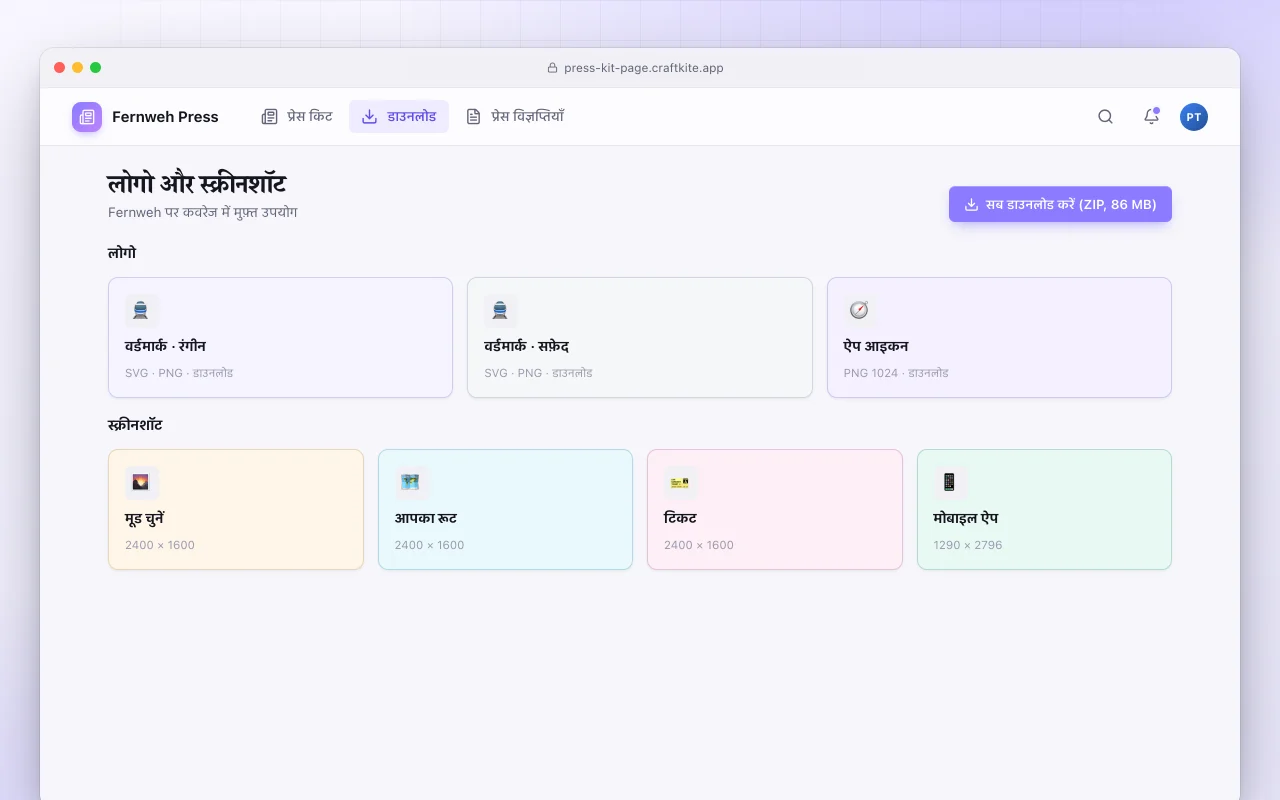Open the ऐप आइकन download card

[x=999, y=337]
